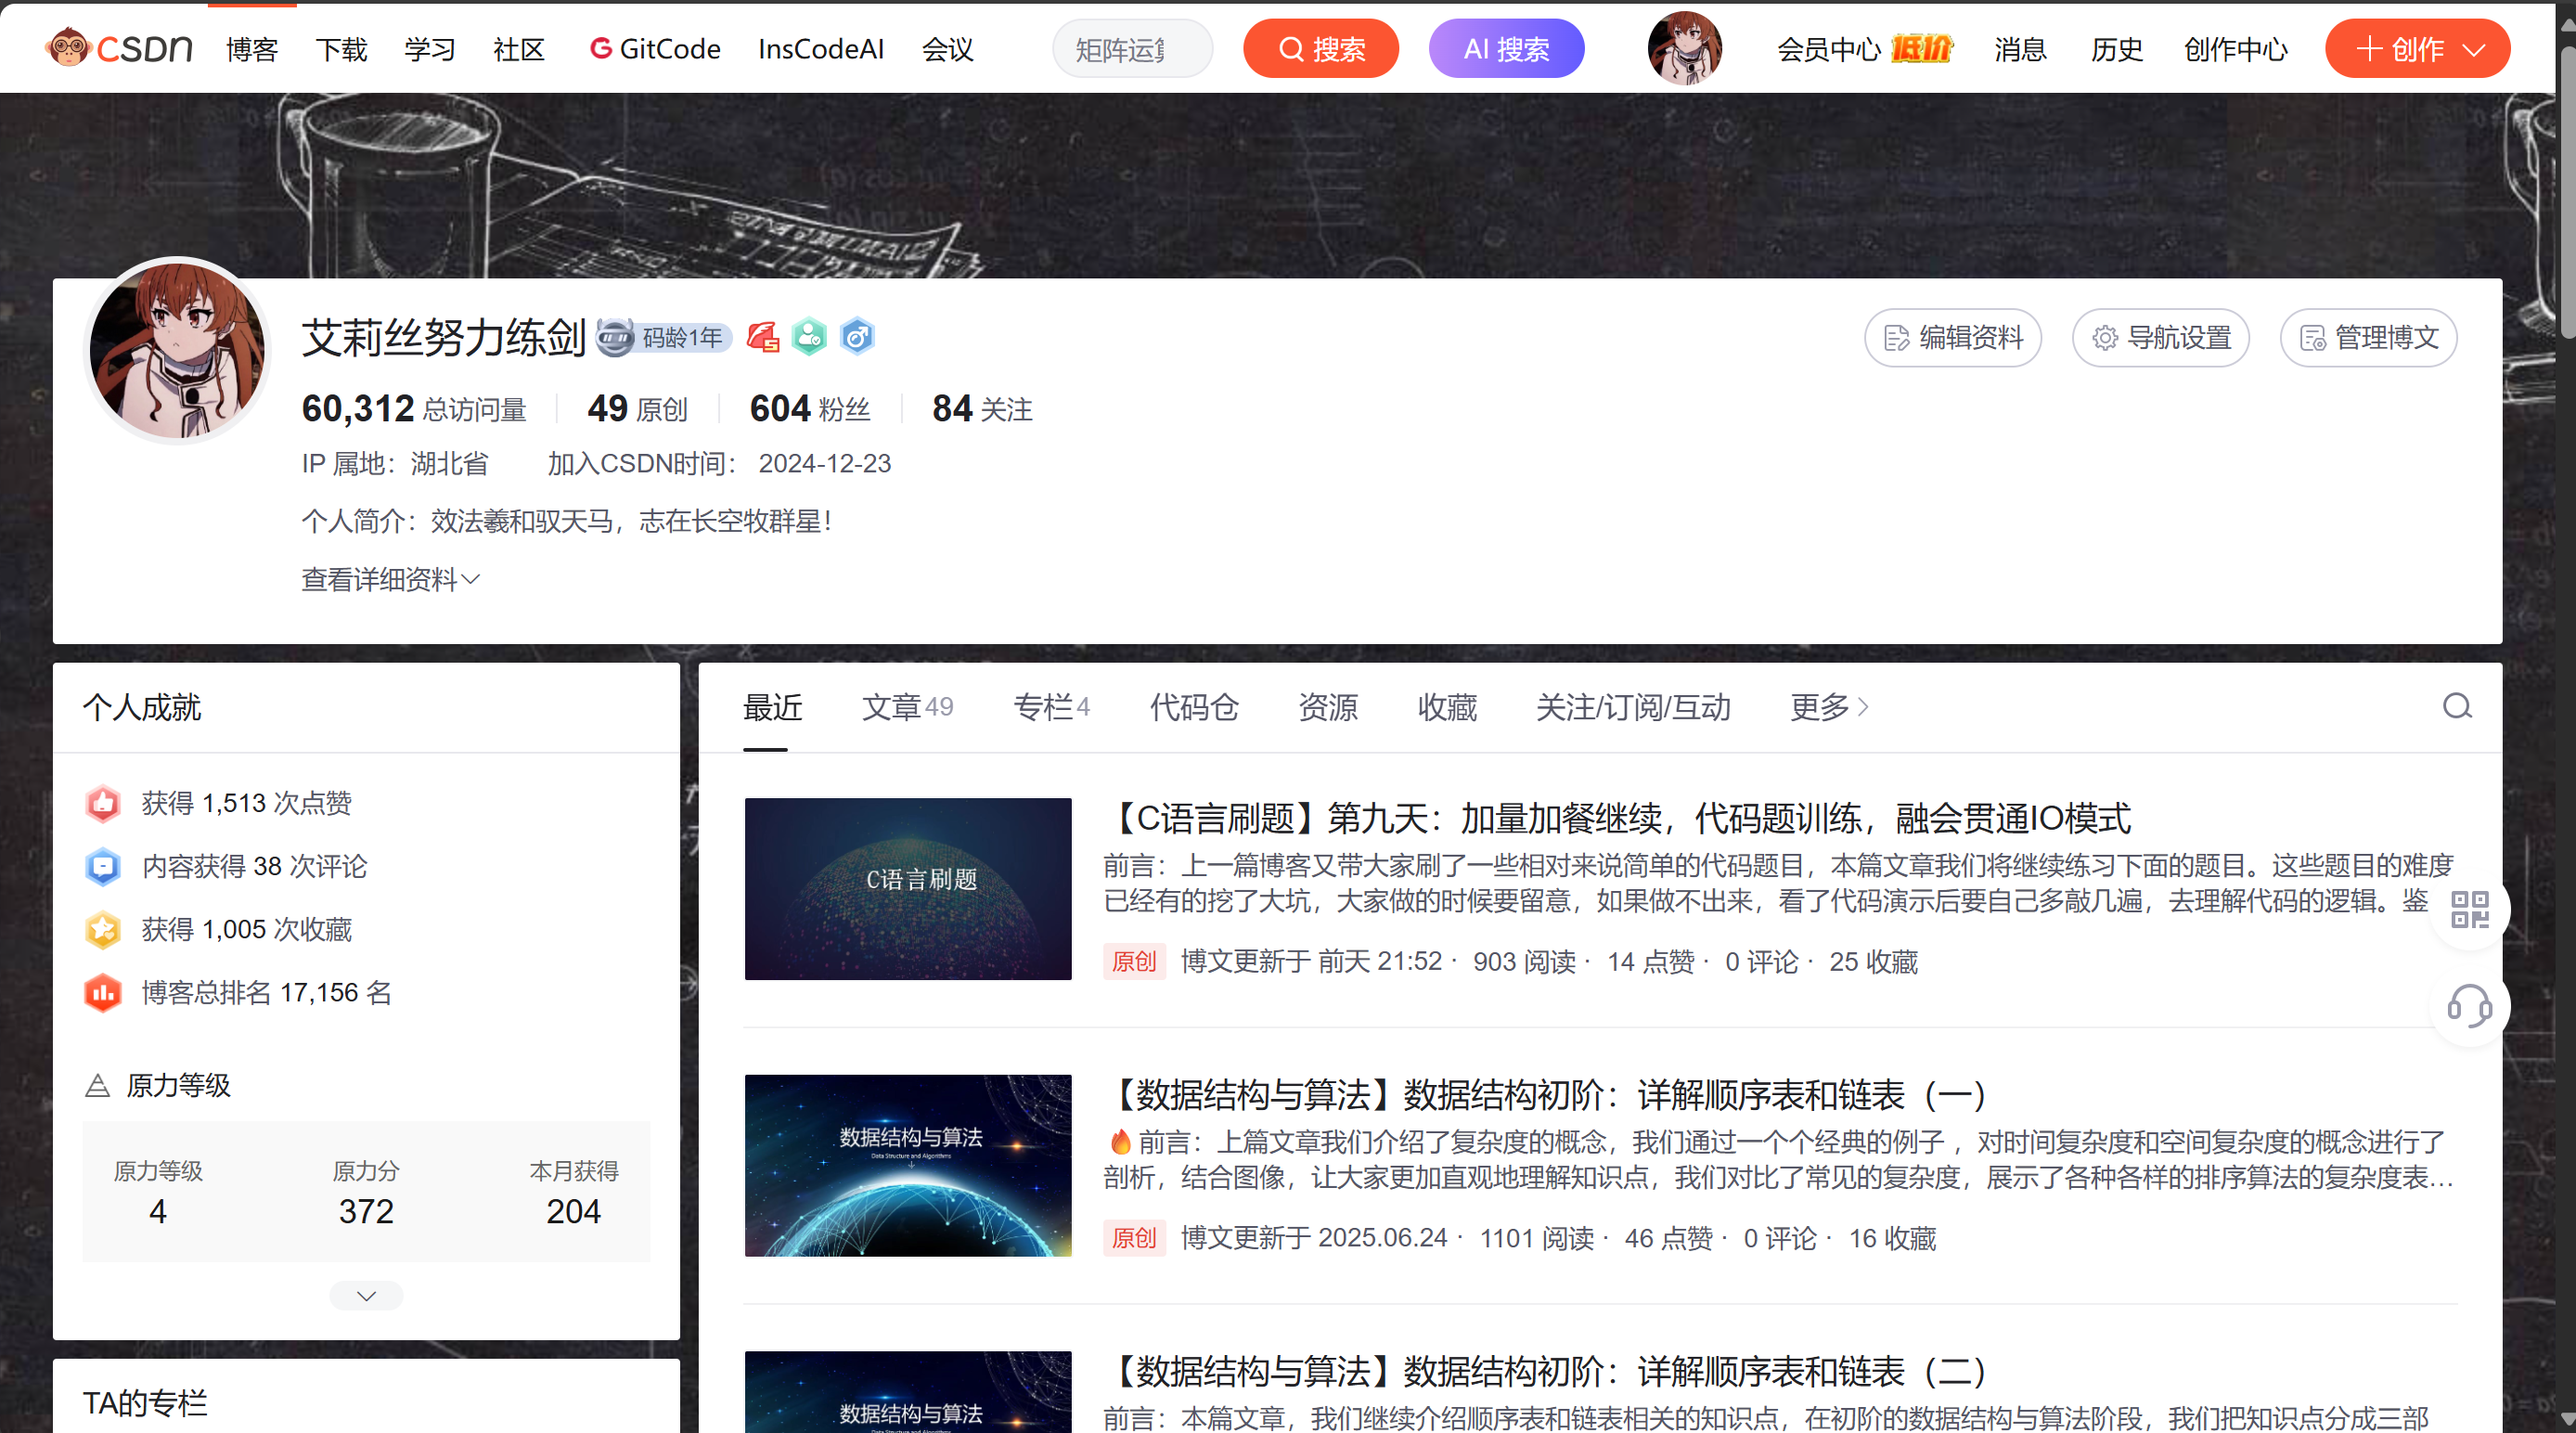
Task: Switch to the 文章 49 tab
Action: [x=907, y=707]
